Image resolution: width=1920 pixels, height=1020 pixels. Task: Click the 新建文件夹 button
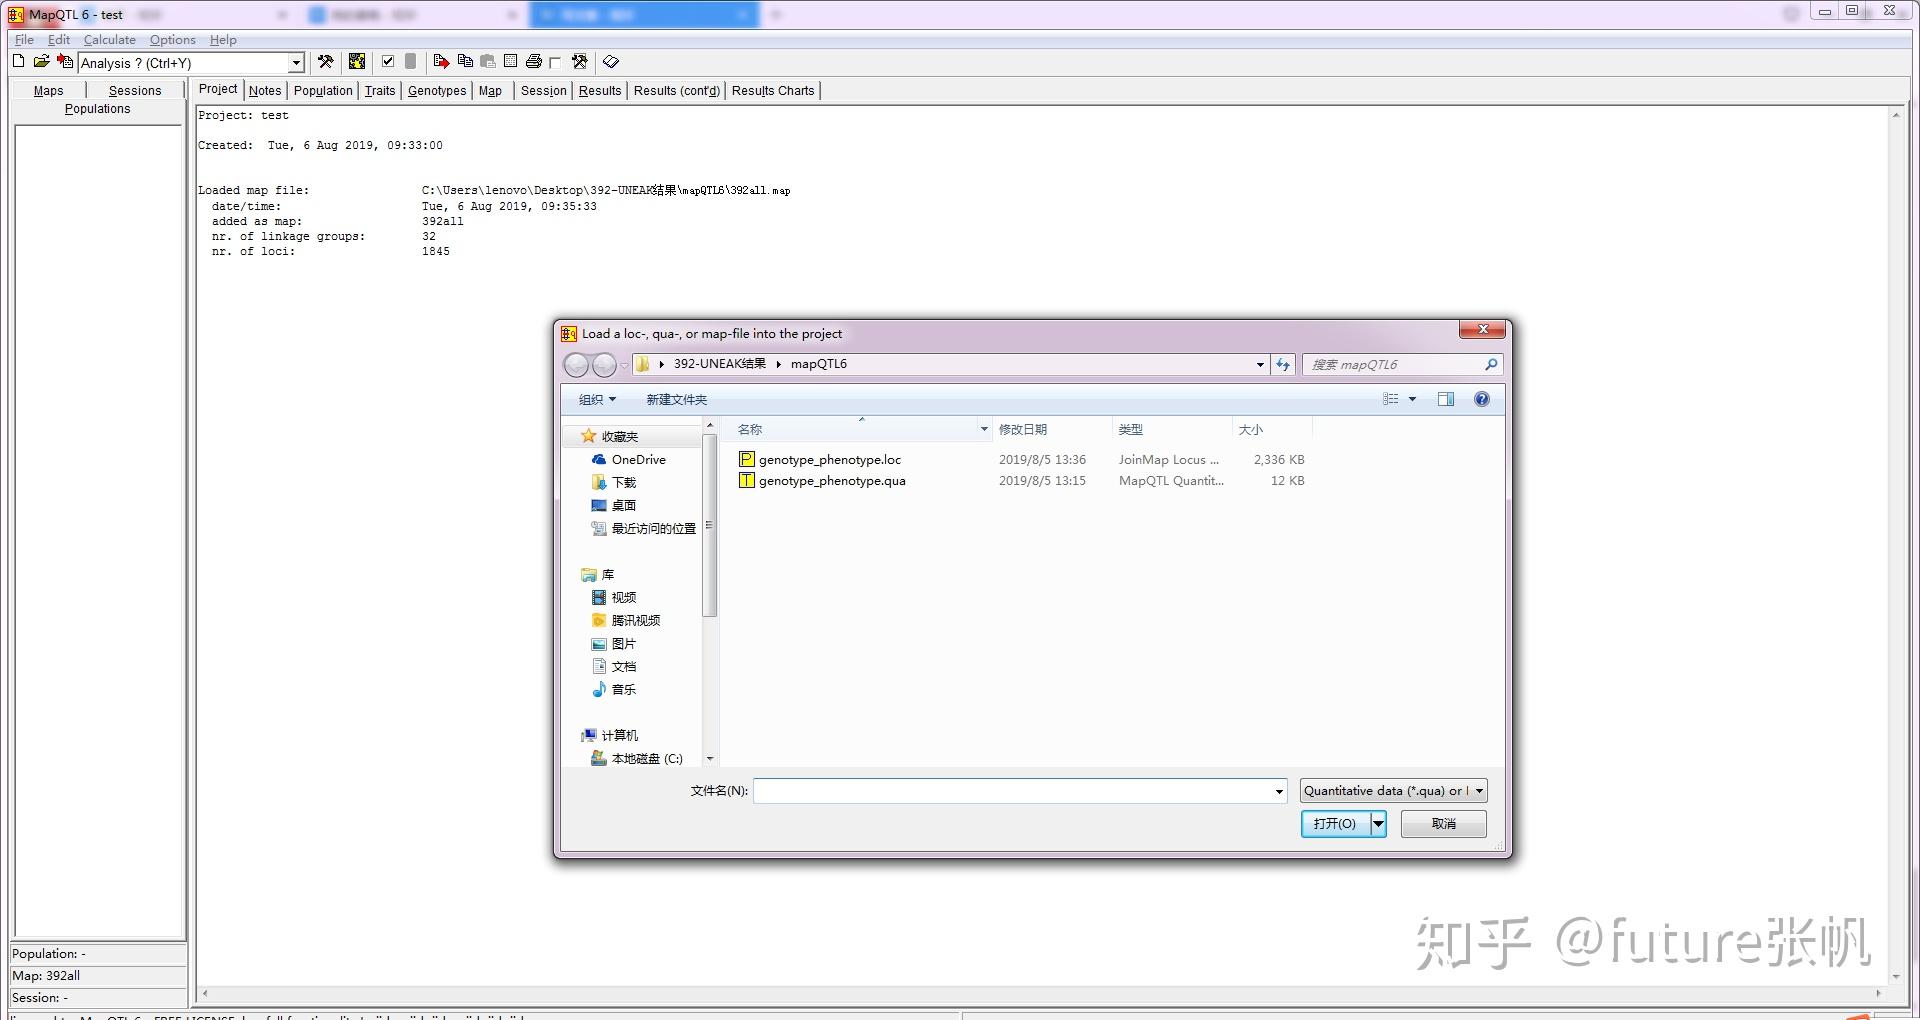click(x=676, y=400)
